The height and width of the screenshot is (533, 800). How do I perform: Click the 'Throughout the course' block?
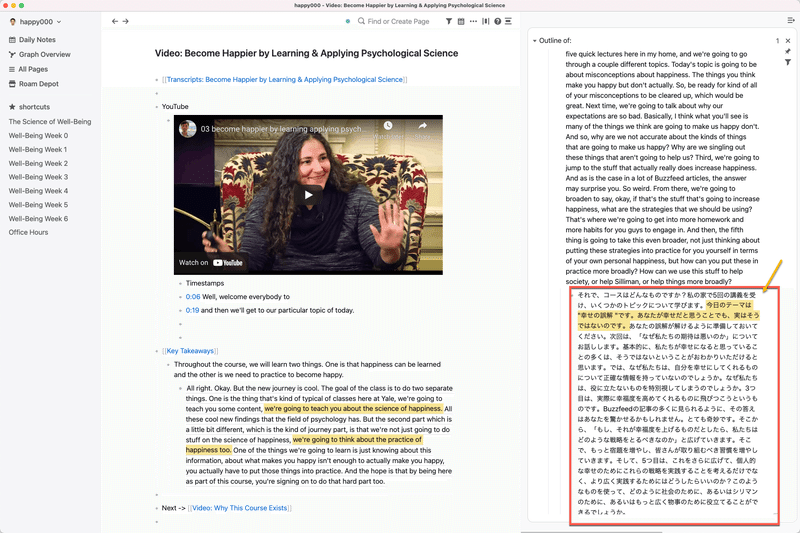click(x=307, y=370)
